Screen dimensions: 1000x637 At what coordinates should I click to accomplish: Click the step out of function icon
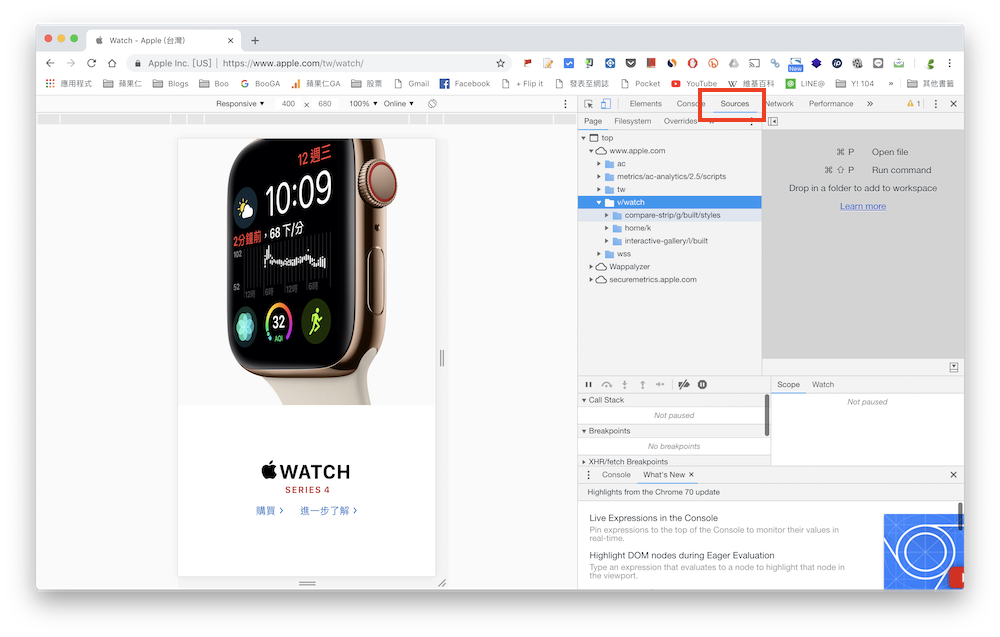click(642, 384)
